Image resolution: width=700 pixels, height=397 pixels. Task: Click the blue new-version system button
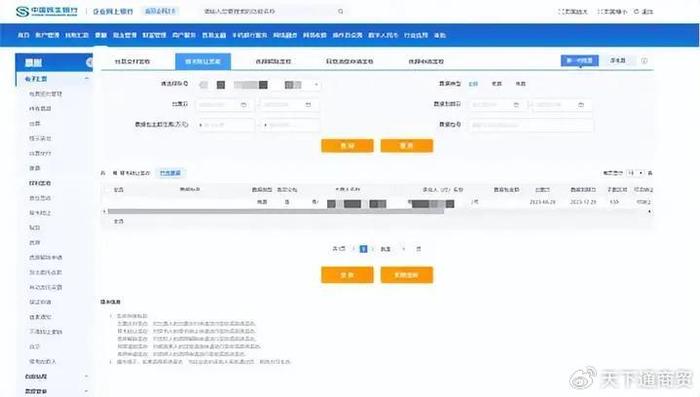click(579, 60)
